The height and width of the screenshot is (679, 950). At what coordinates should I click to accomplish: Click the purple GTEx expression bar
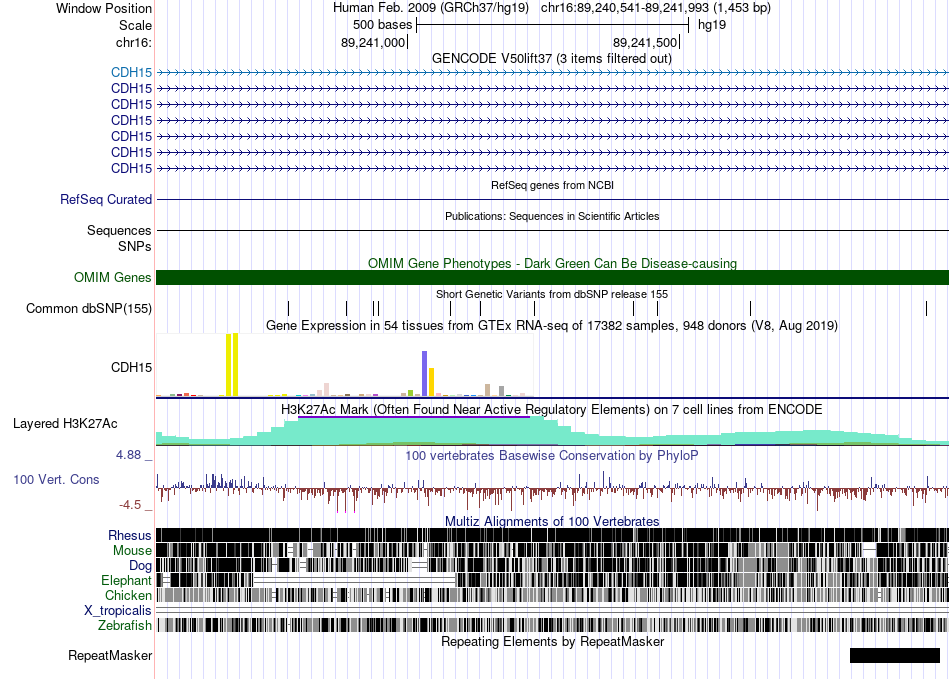[x=425, y=374]
